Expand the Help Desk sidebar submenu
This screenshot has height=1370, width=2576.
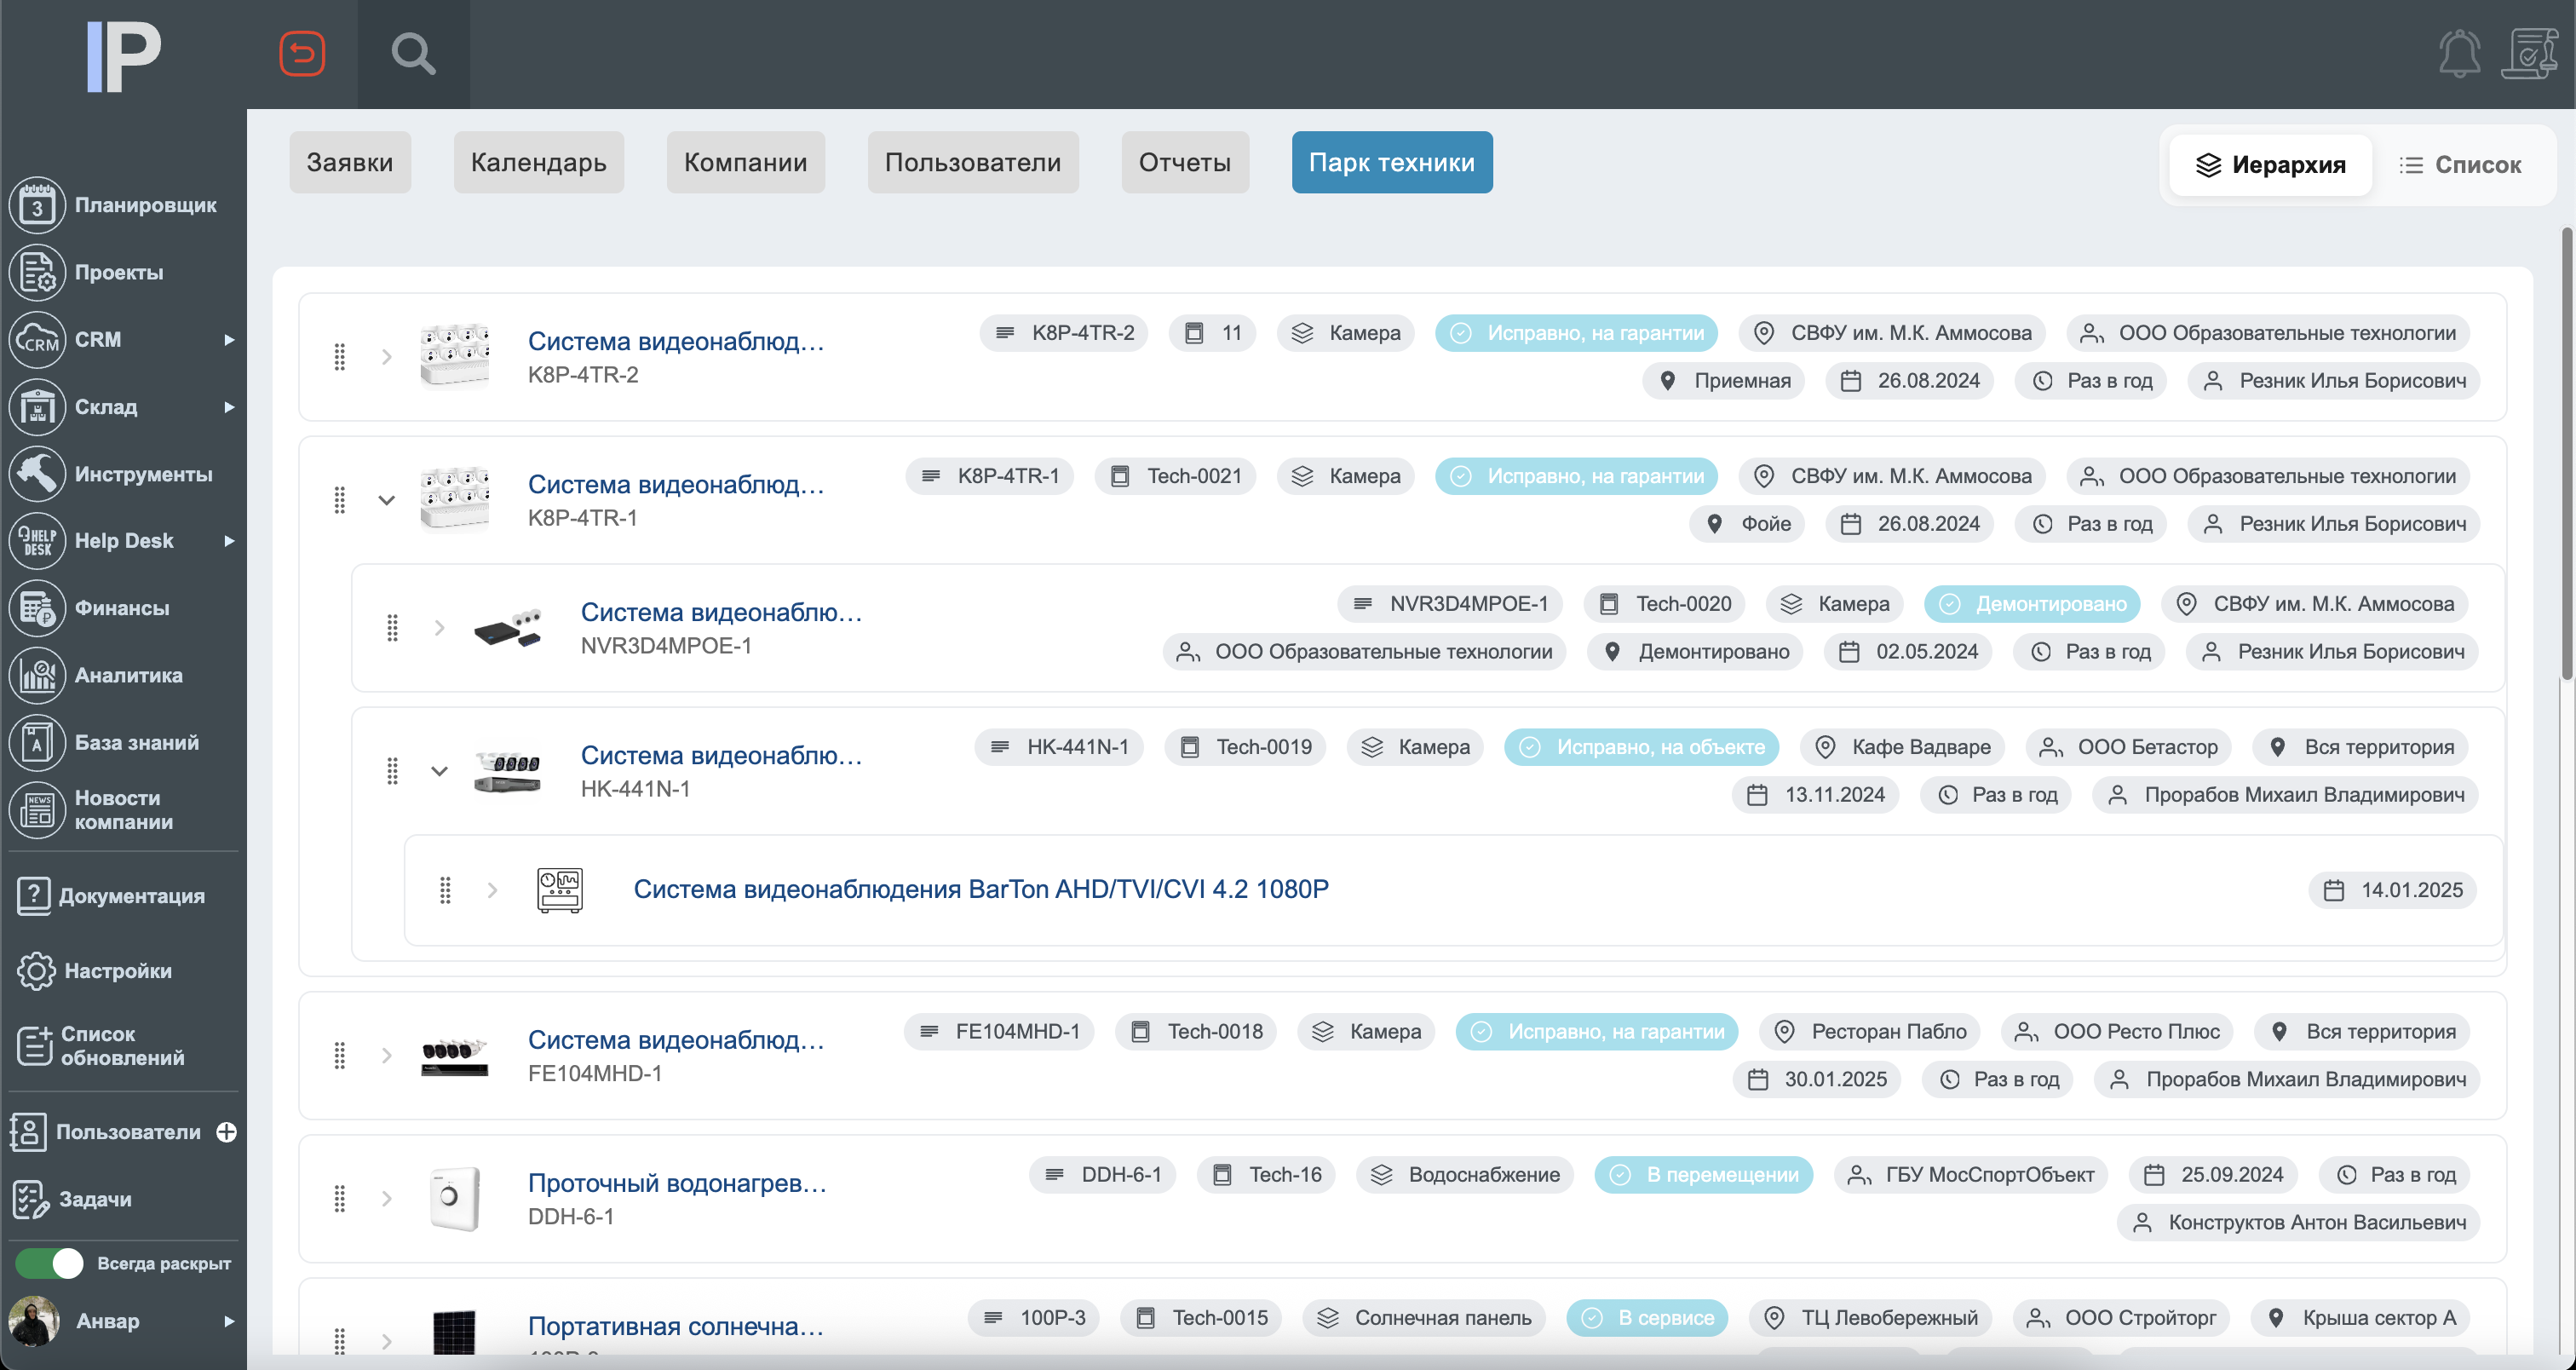229,541
